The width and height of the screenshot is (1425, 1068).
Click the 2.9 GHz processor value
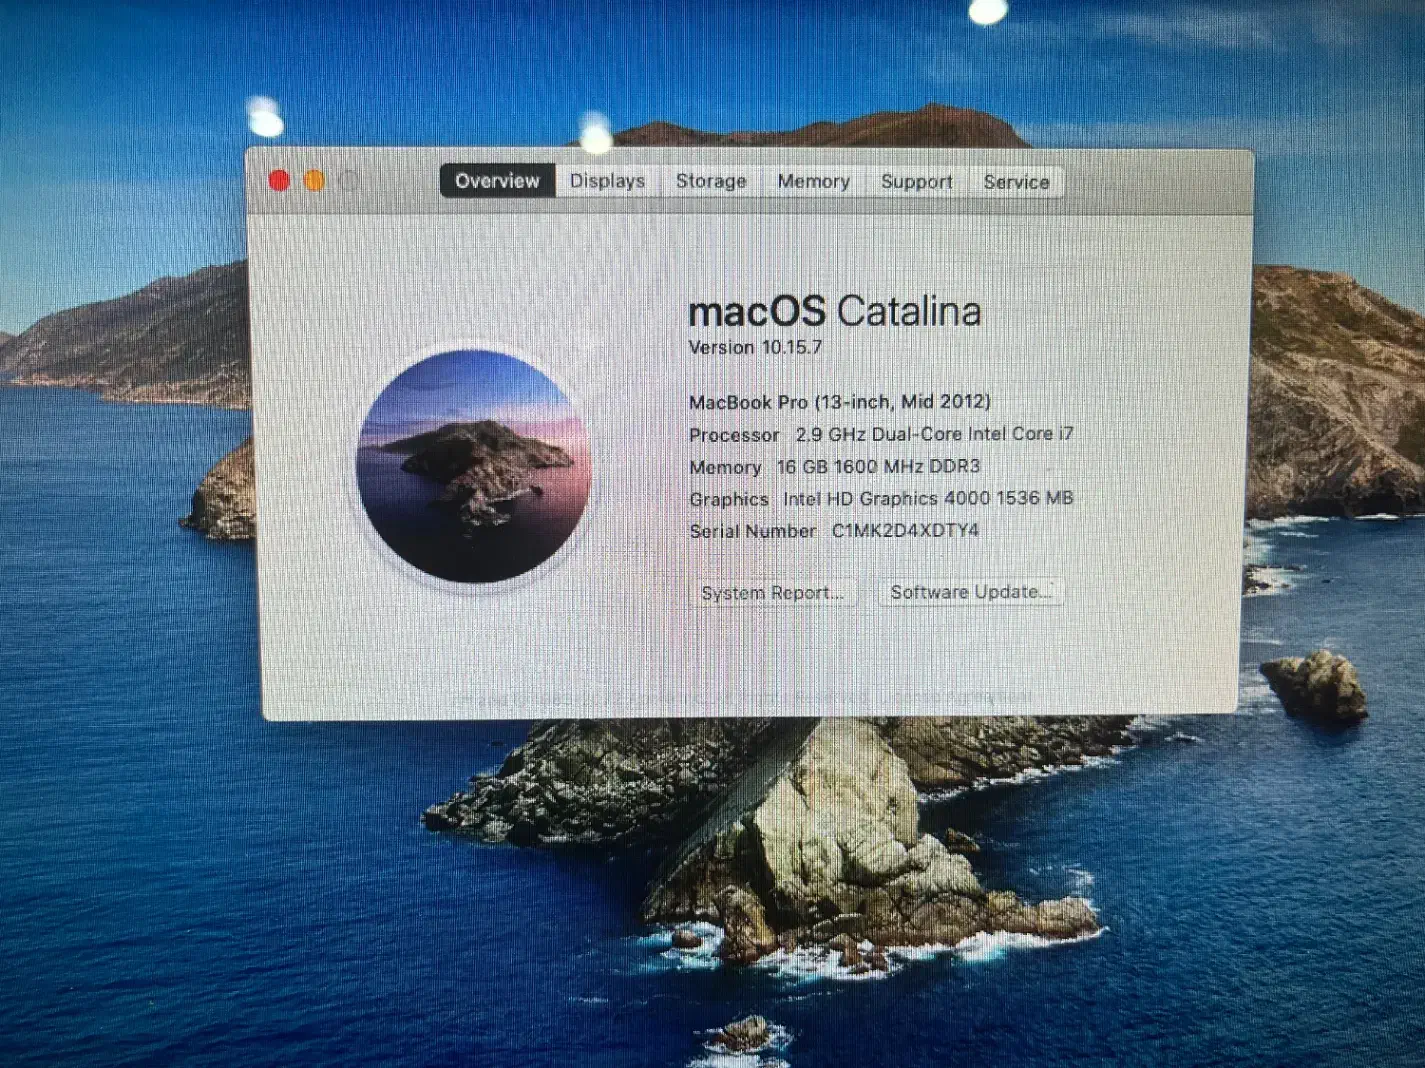click(934, 434)
